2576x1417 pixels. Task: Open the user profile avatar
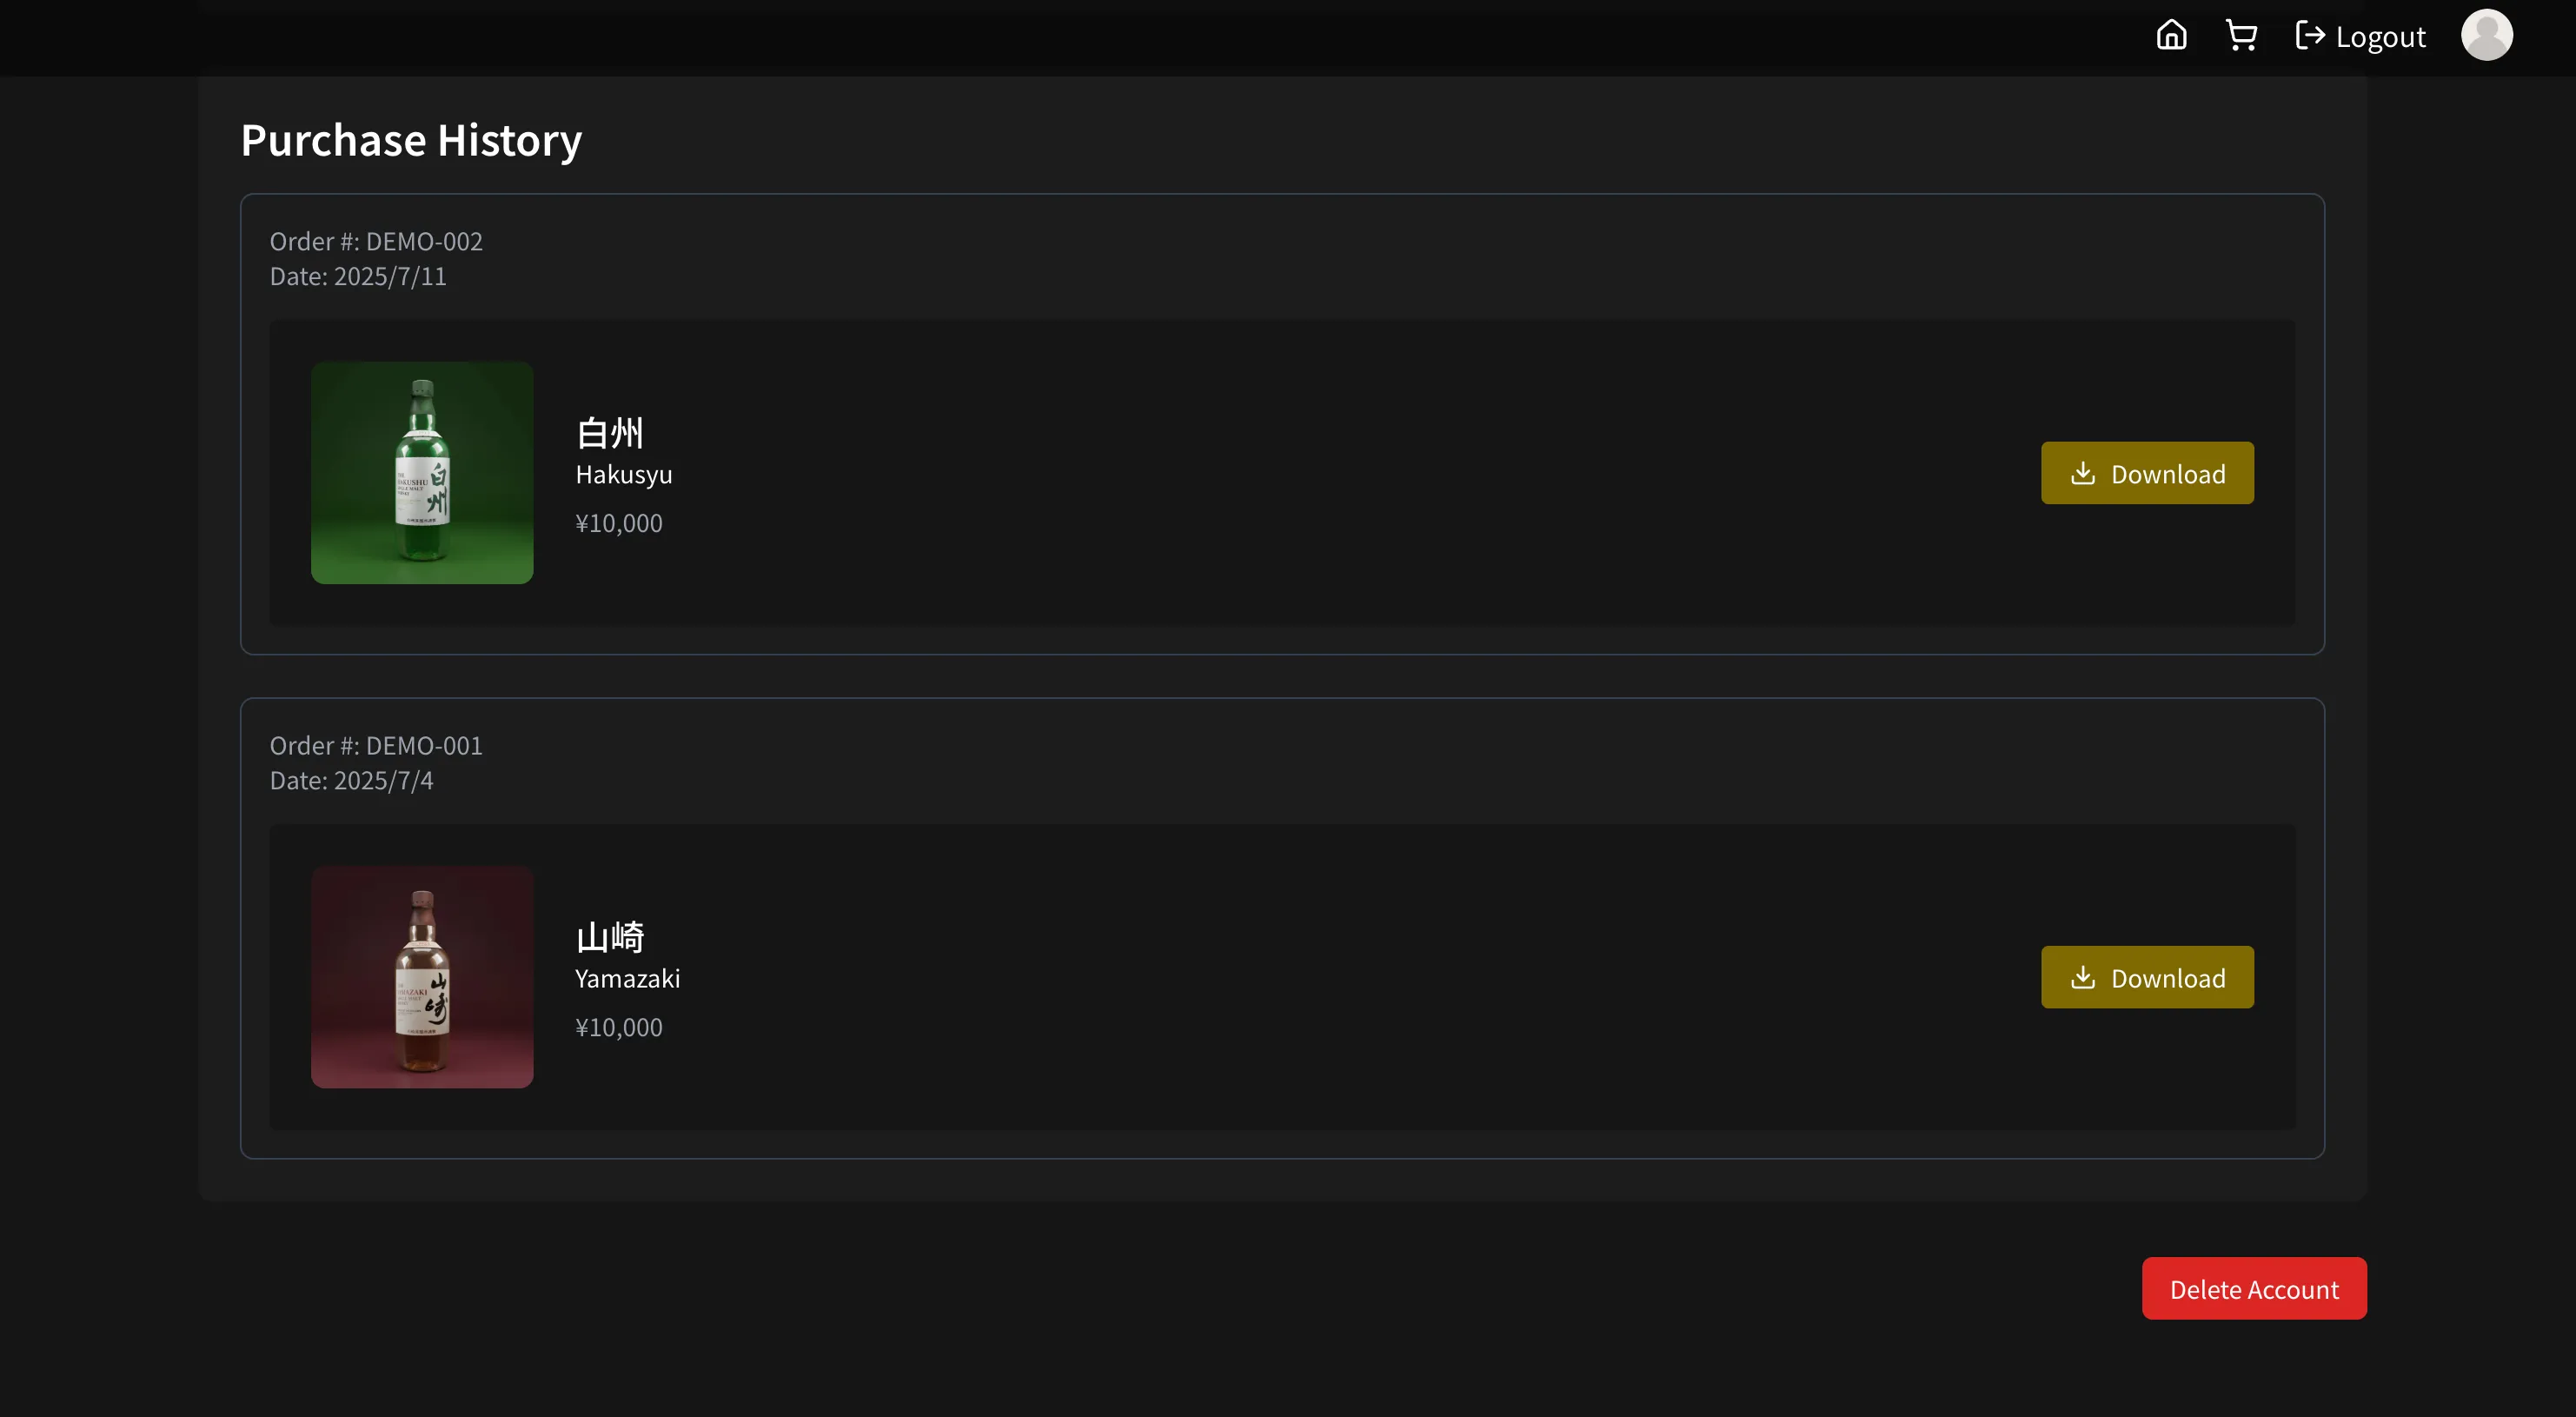(2486, 36)
